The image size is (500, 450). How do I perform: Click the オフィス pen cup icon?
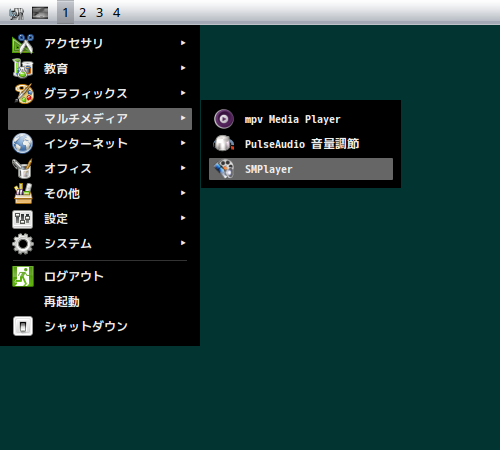[x=22, y=168]
